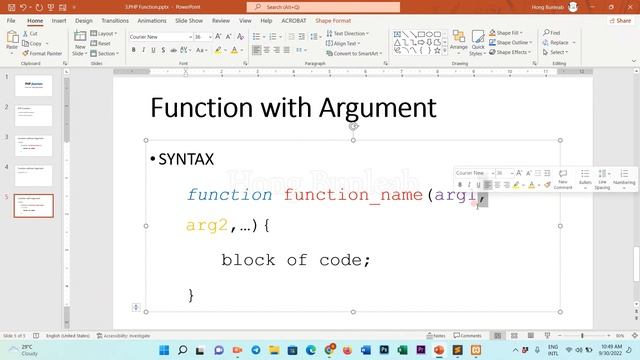Open the File menu
This screenshot has height=360, width=640.
tap(11, 20)
